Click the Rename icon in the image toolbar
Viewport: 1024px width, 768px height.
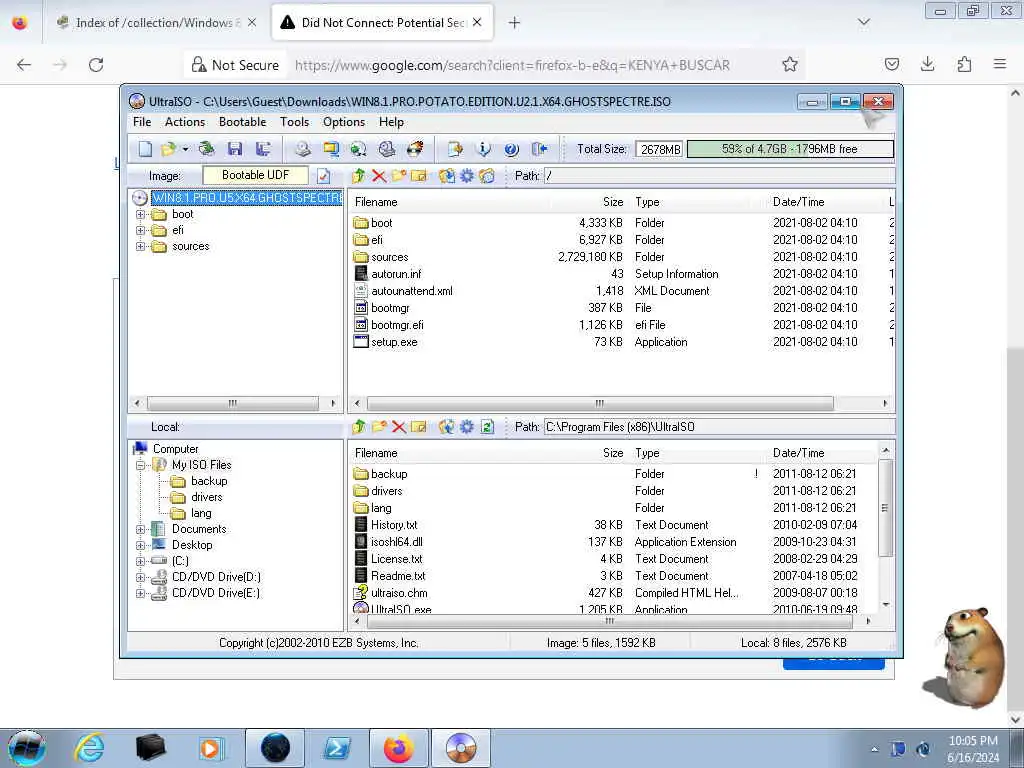point(419,176)
